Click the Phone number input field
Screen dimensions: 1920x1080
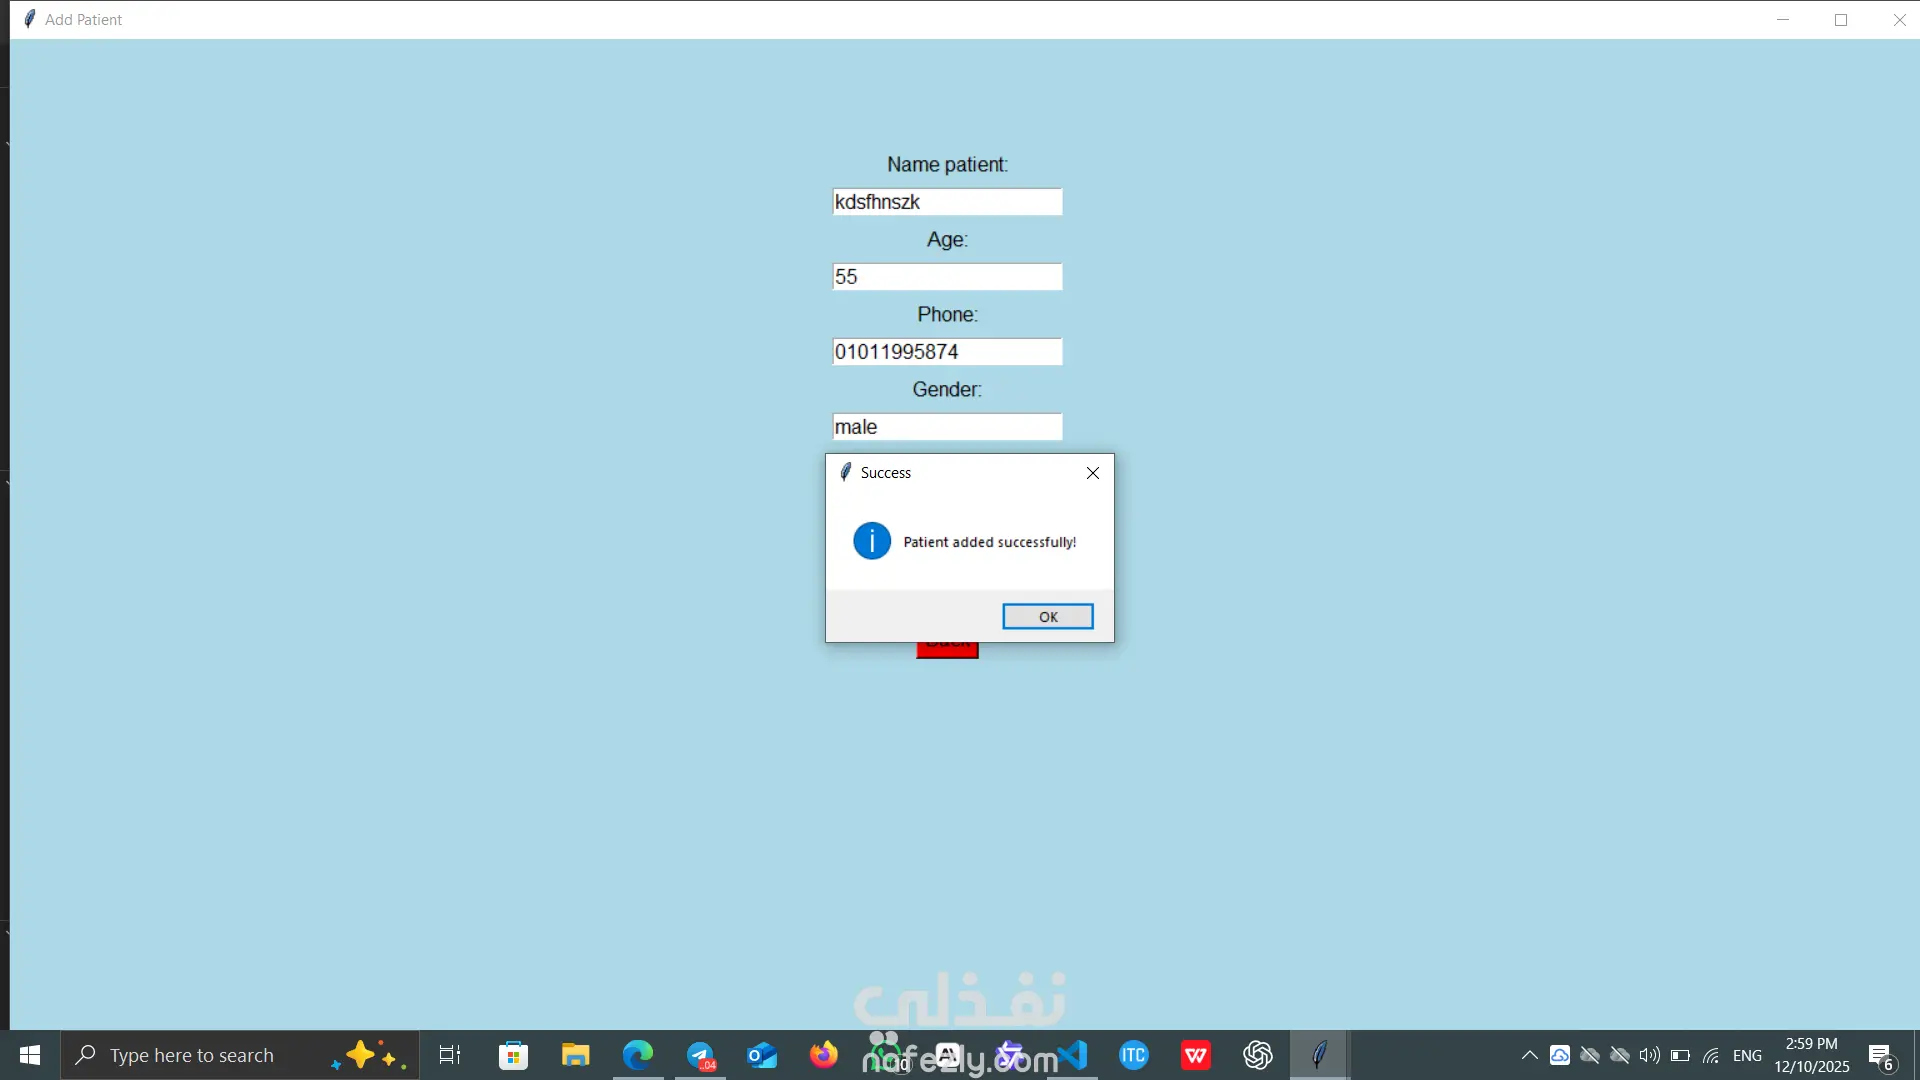point(946,352)
